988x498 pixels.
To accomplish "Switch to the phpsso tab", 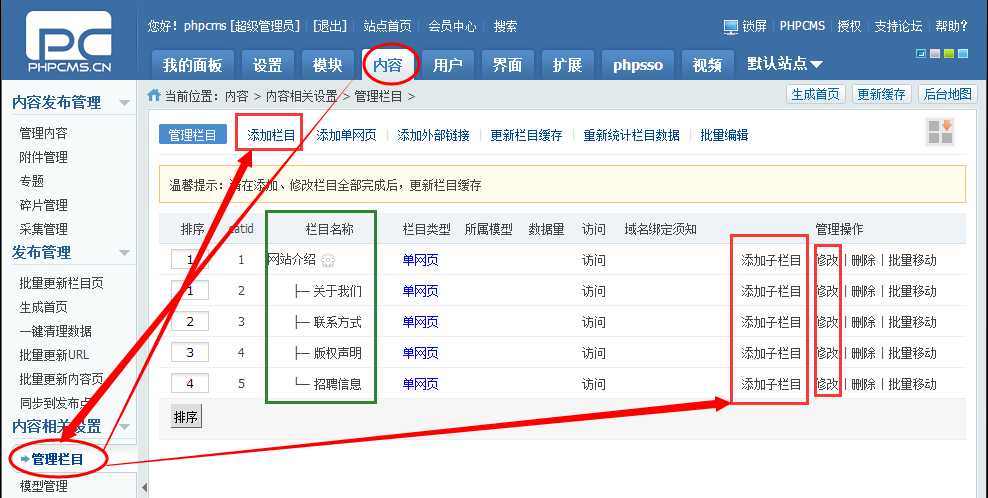I will click(x=638, y=65).
